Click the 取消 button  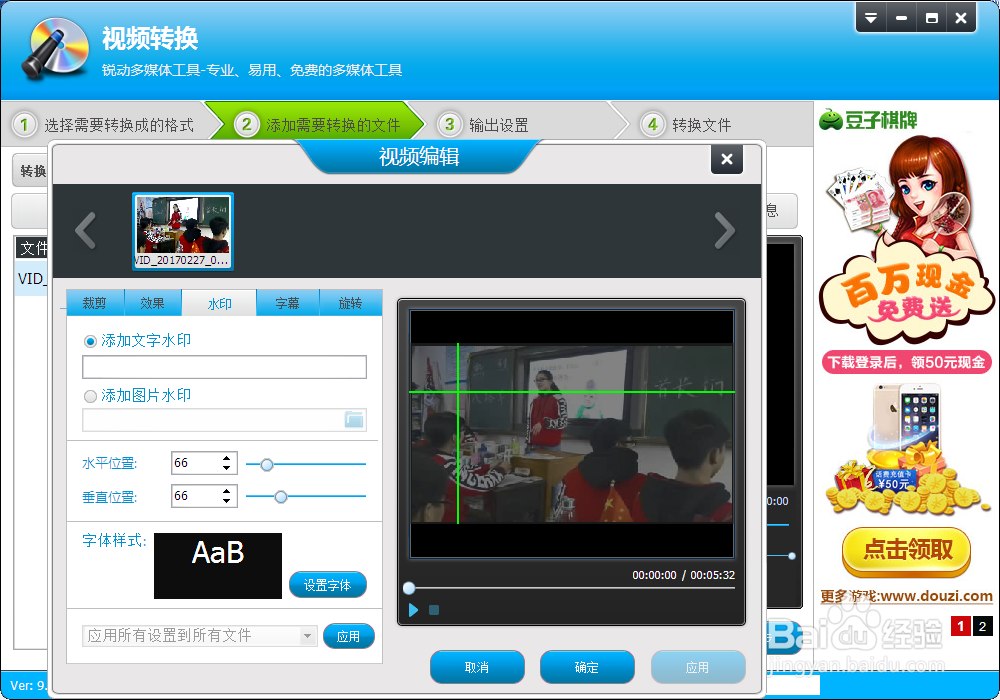tap(477, 667)
